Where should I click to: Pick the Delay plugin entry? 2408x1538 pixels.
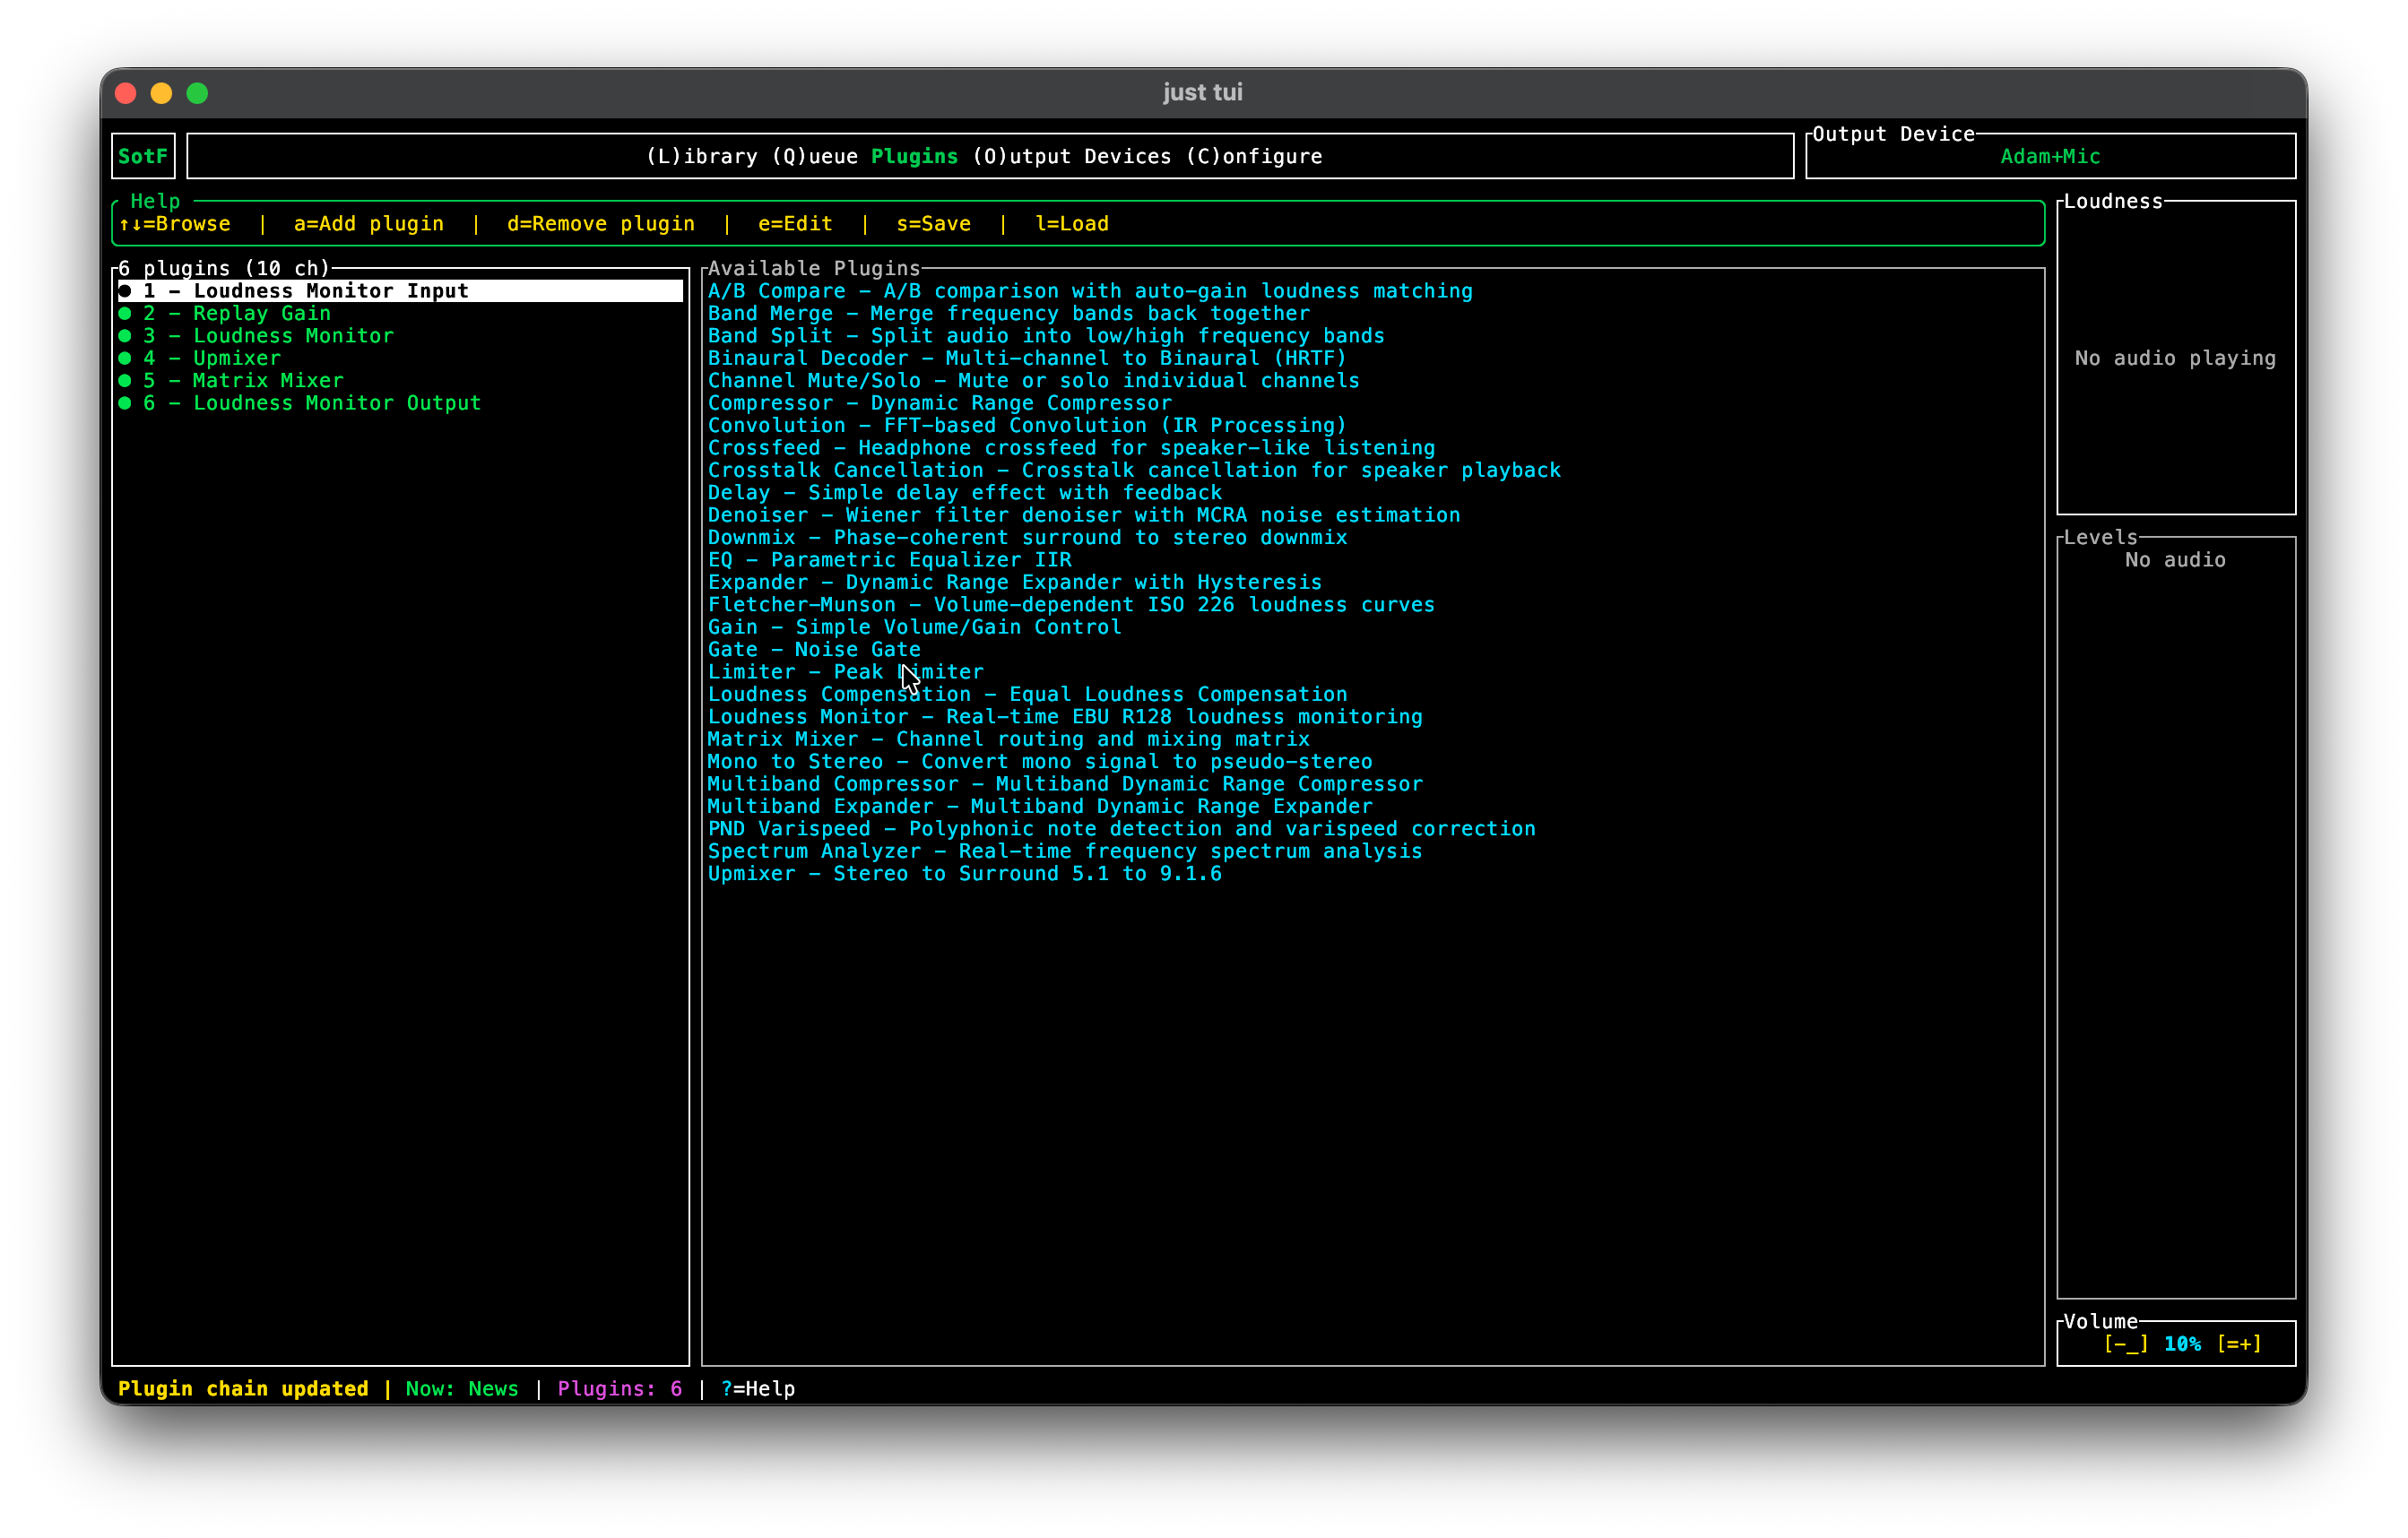[x=965, y=493]
